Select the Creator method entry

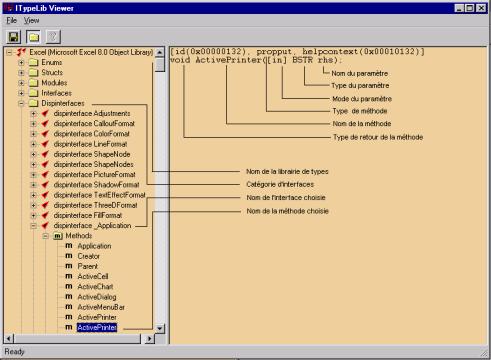click(88, 256)
